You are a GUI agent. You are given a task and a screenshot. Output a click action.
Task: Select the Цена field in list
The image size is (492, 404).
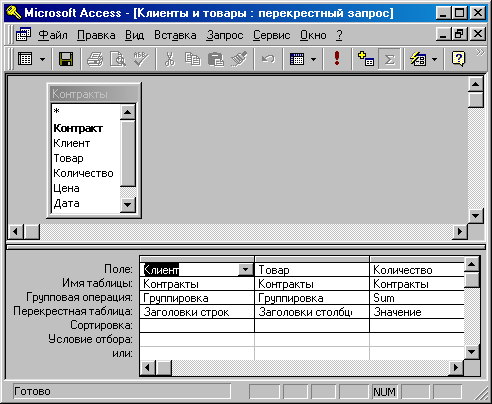[86, 188]
